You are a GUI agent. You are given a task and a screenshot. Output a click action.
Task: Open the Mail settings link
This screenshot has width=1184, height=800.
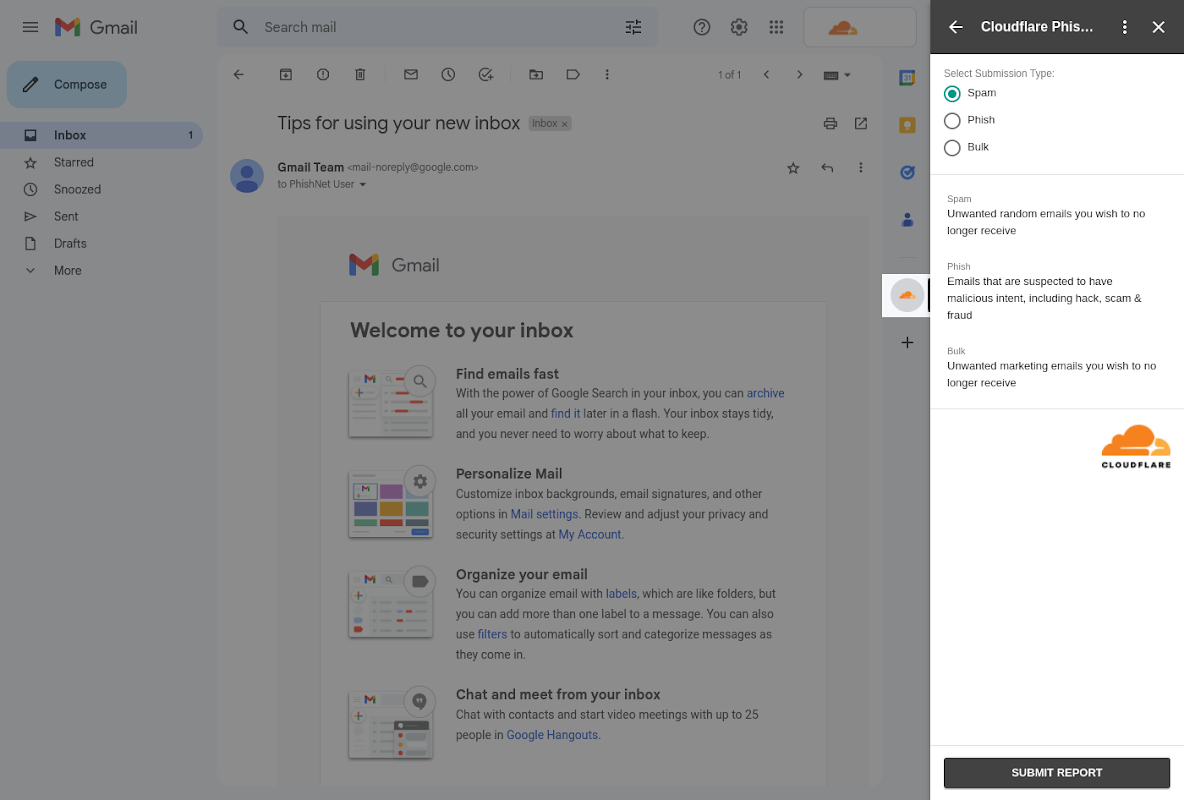pos(544,514)
